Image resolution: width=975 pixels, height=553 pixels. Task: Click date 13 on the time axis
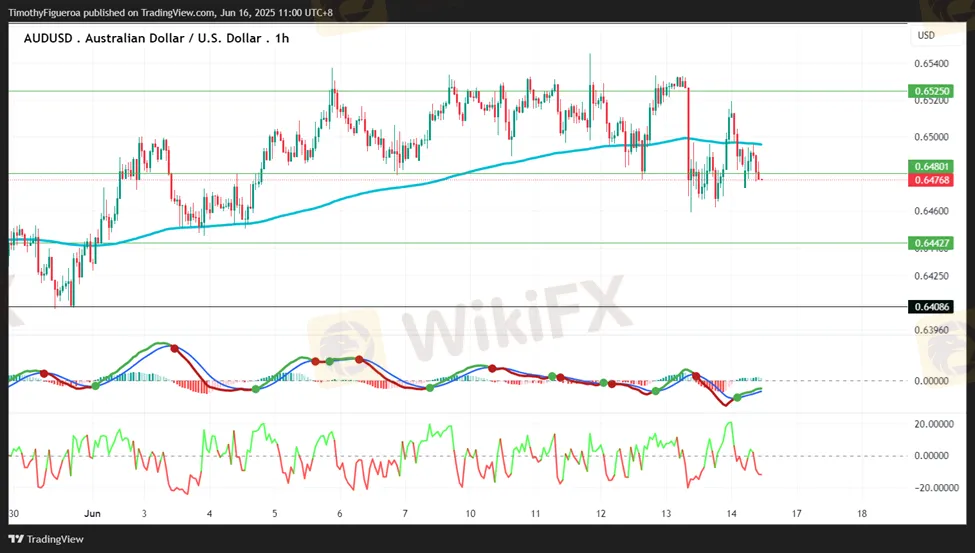click(666, 512)
